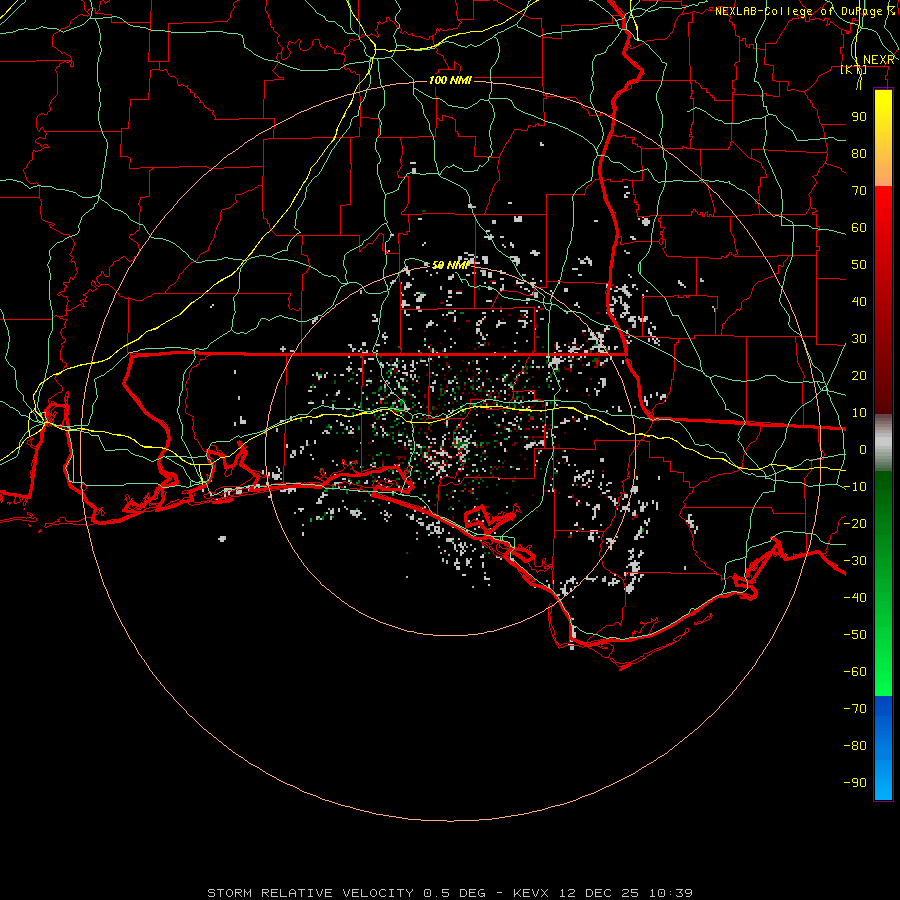This screenshot has height=900, width=900.
Task: Click the -50 value on the velocity scale
Action: 855,635
